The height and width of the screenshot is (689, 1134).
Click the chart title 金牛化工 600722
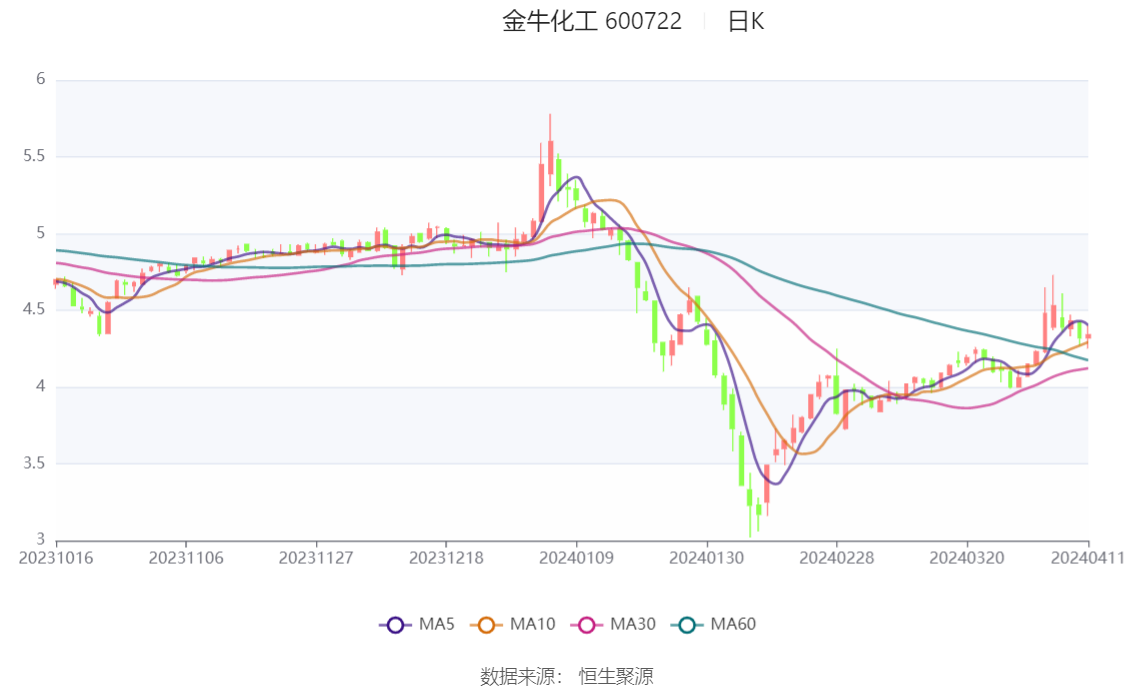pyautogui.click(x=592, y=22)
